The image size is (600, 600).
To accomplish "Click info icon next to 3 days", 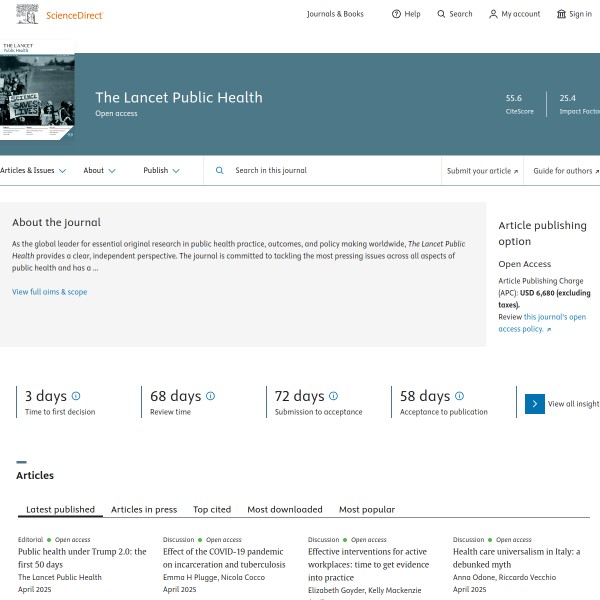I will (76, 396).
